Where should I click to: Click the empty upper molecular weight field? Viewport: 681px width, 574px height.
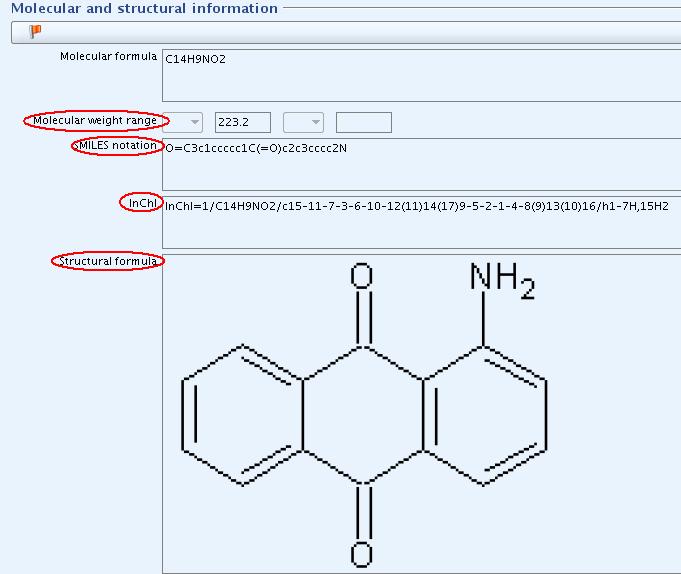coord(364,122)
